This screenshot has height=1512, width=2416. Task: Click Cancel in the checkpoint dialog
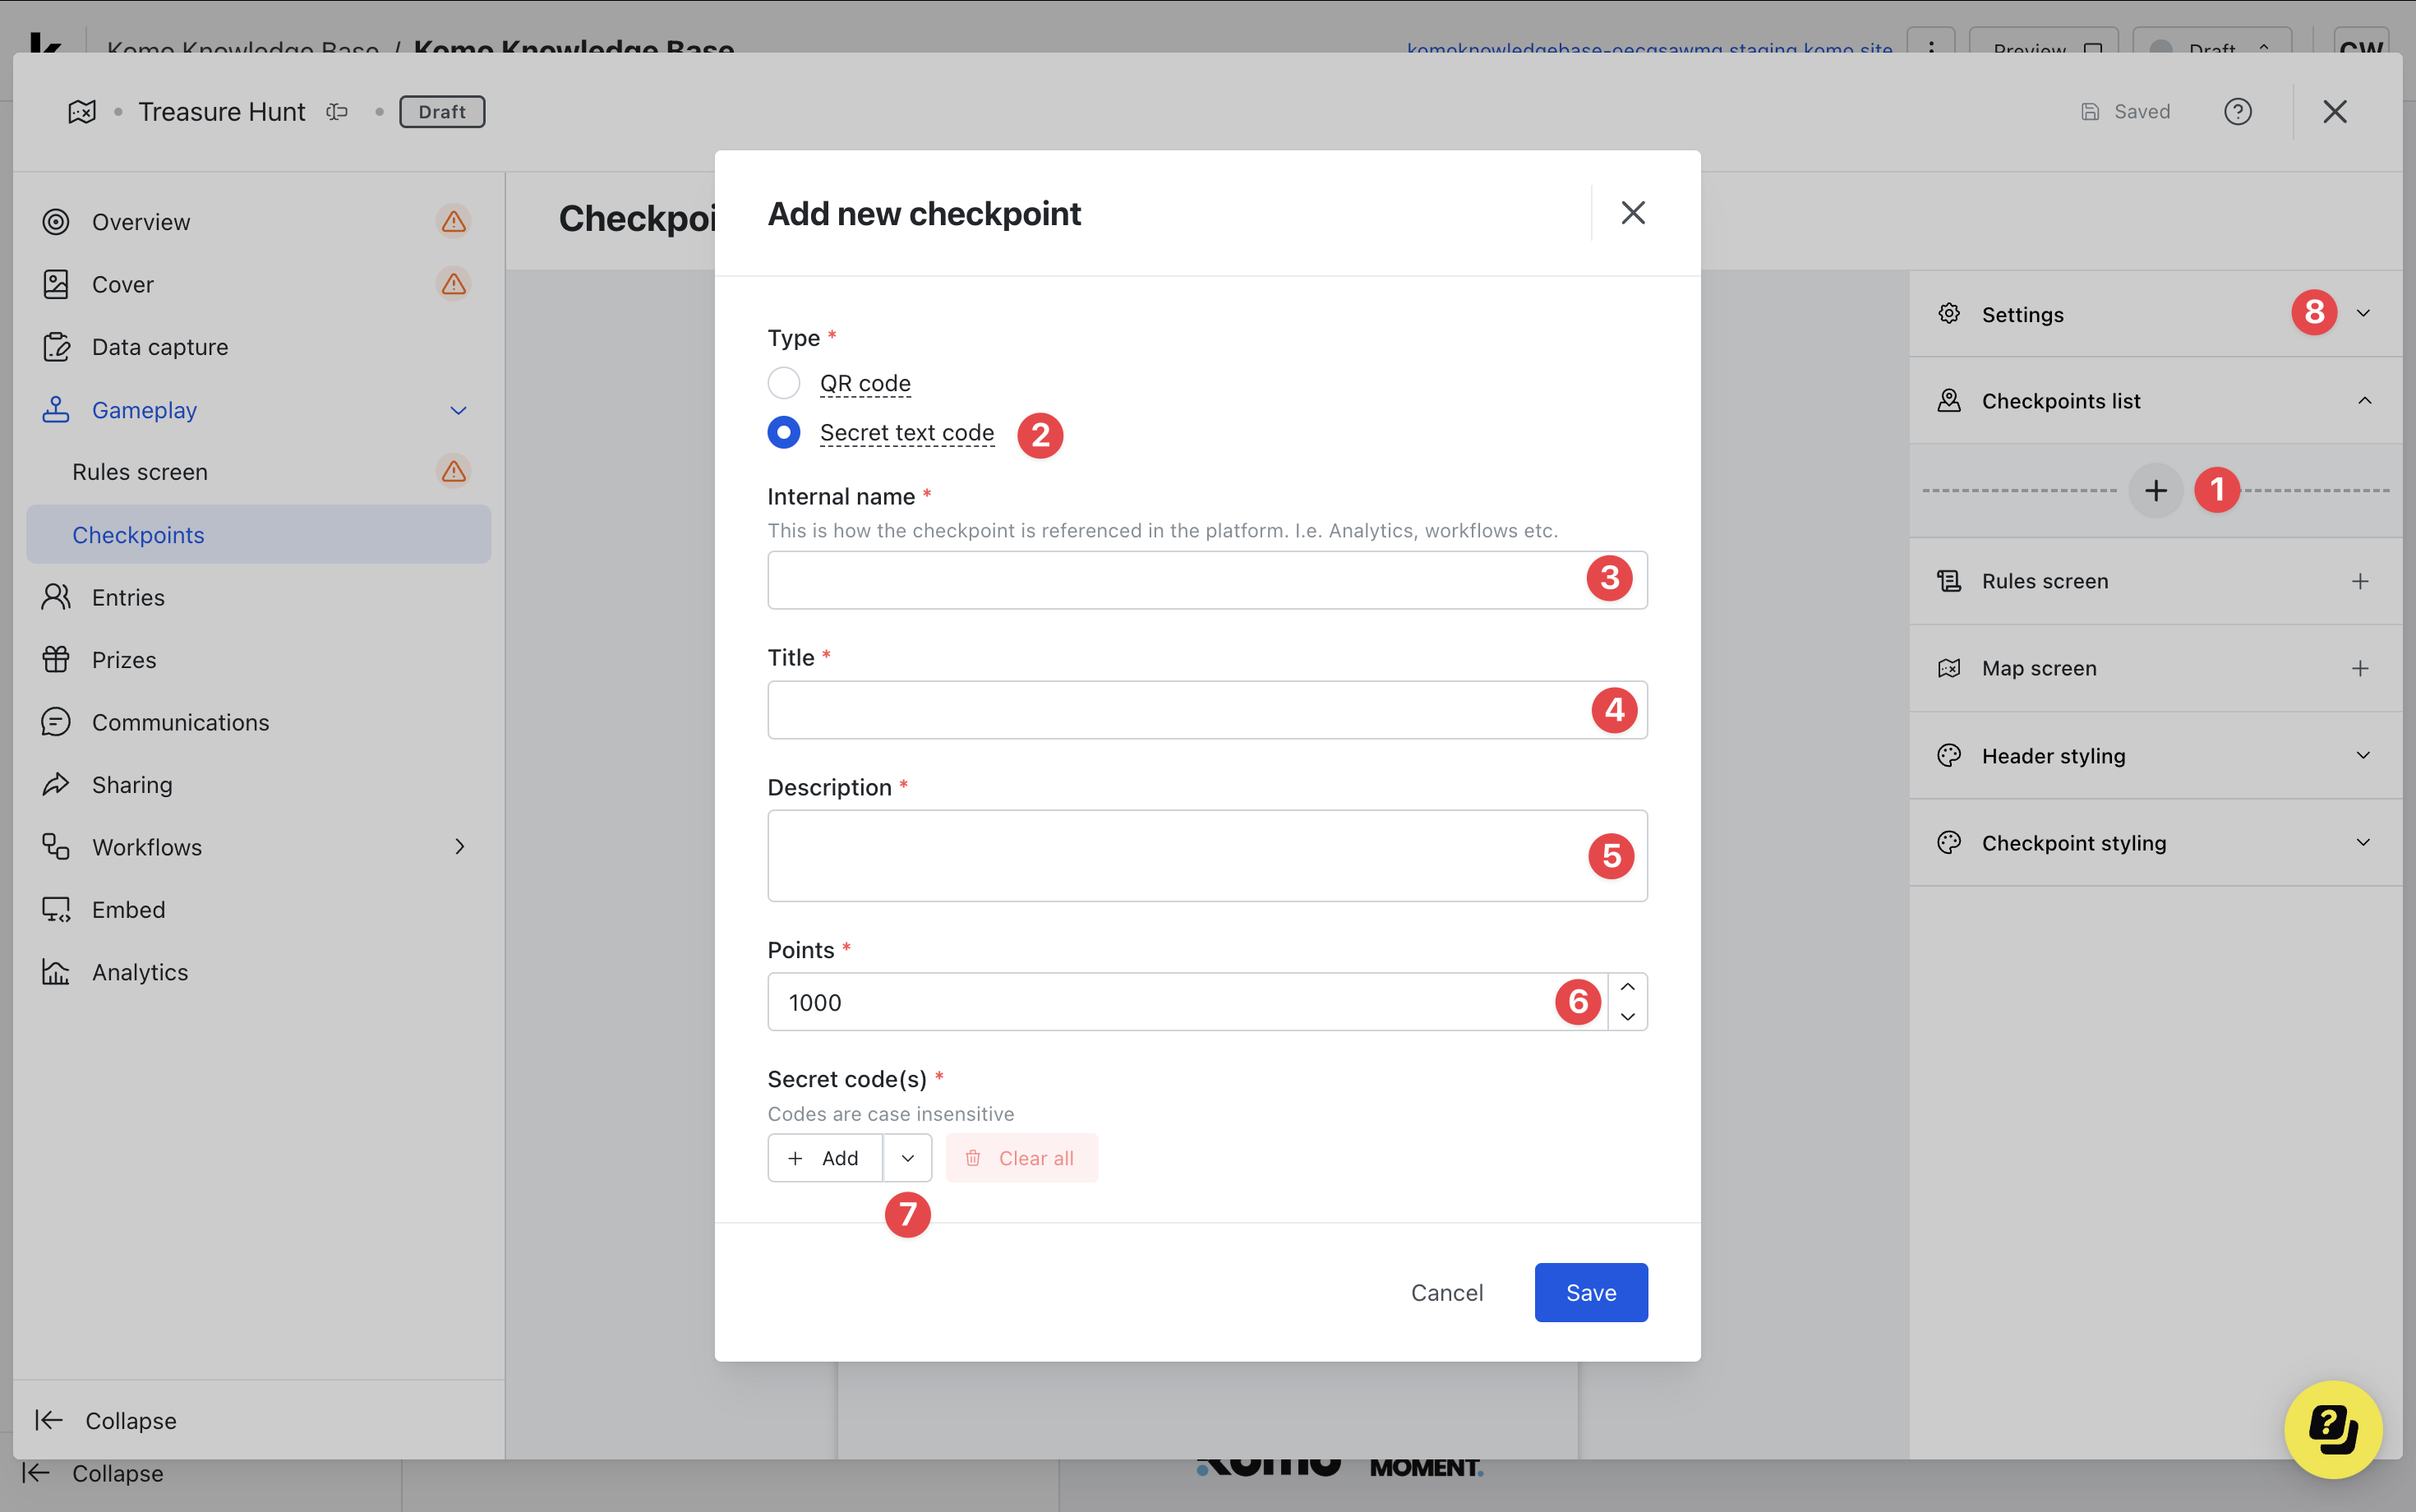(x=1446, y=1292)
